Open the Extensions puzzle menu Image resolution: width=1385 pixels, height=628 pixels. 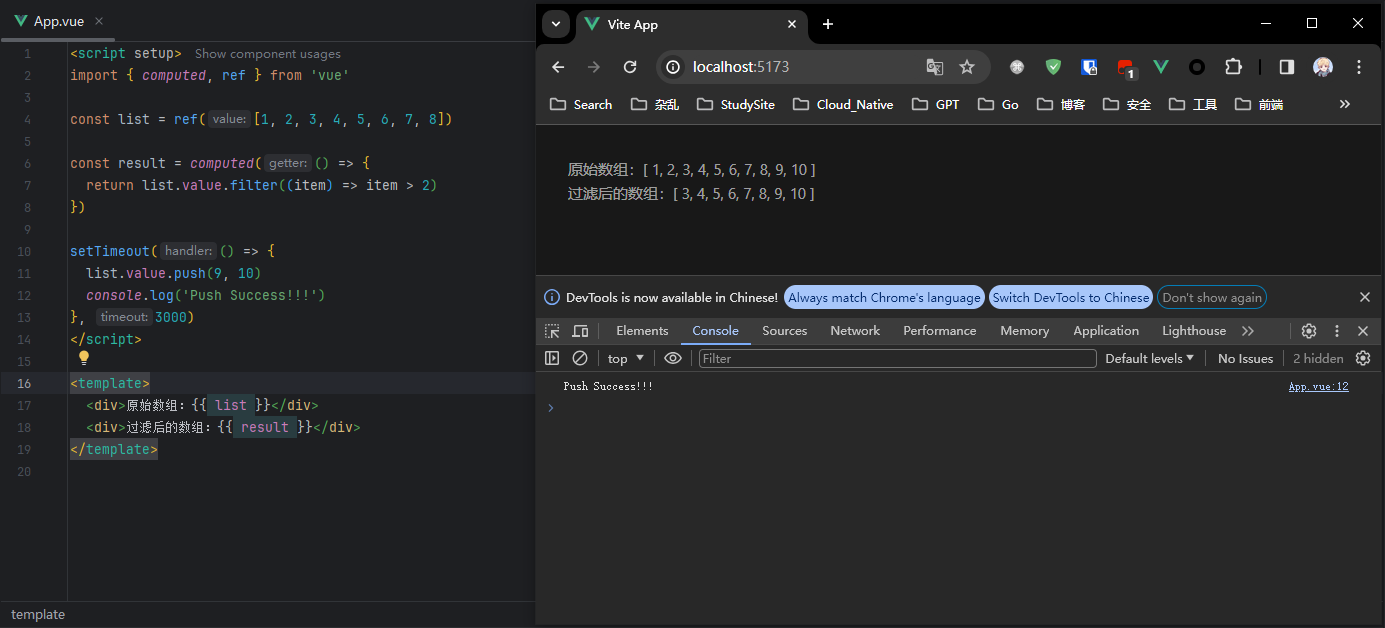[x=1233, y=67]
